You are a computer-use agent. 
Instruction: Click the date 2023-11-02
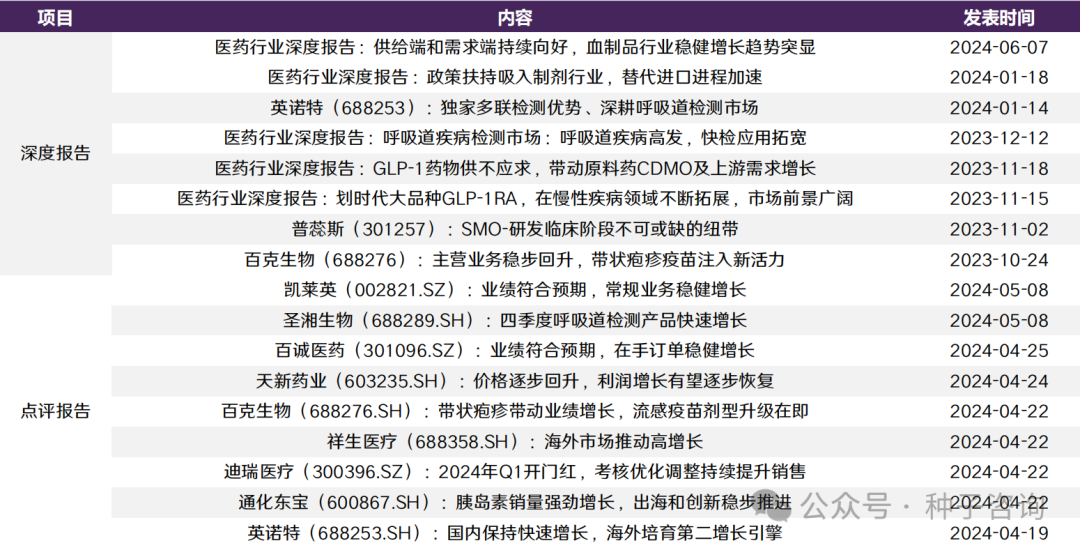[x=999, y=229]
